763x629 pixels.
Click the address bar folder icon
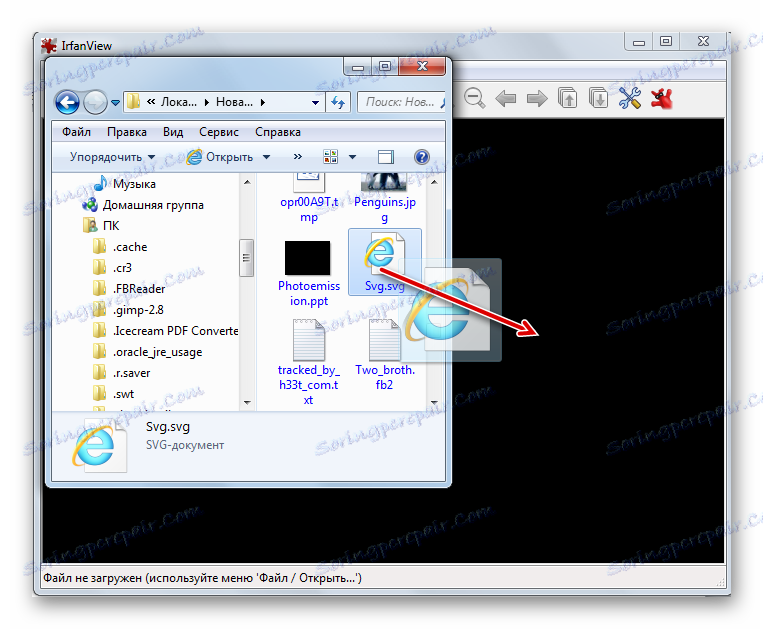tap(133, 102)
